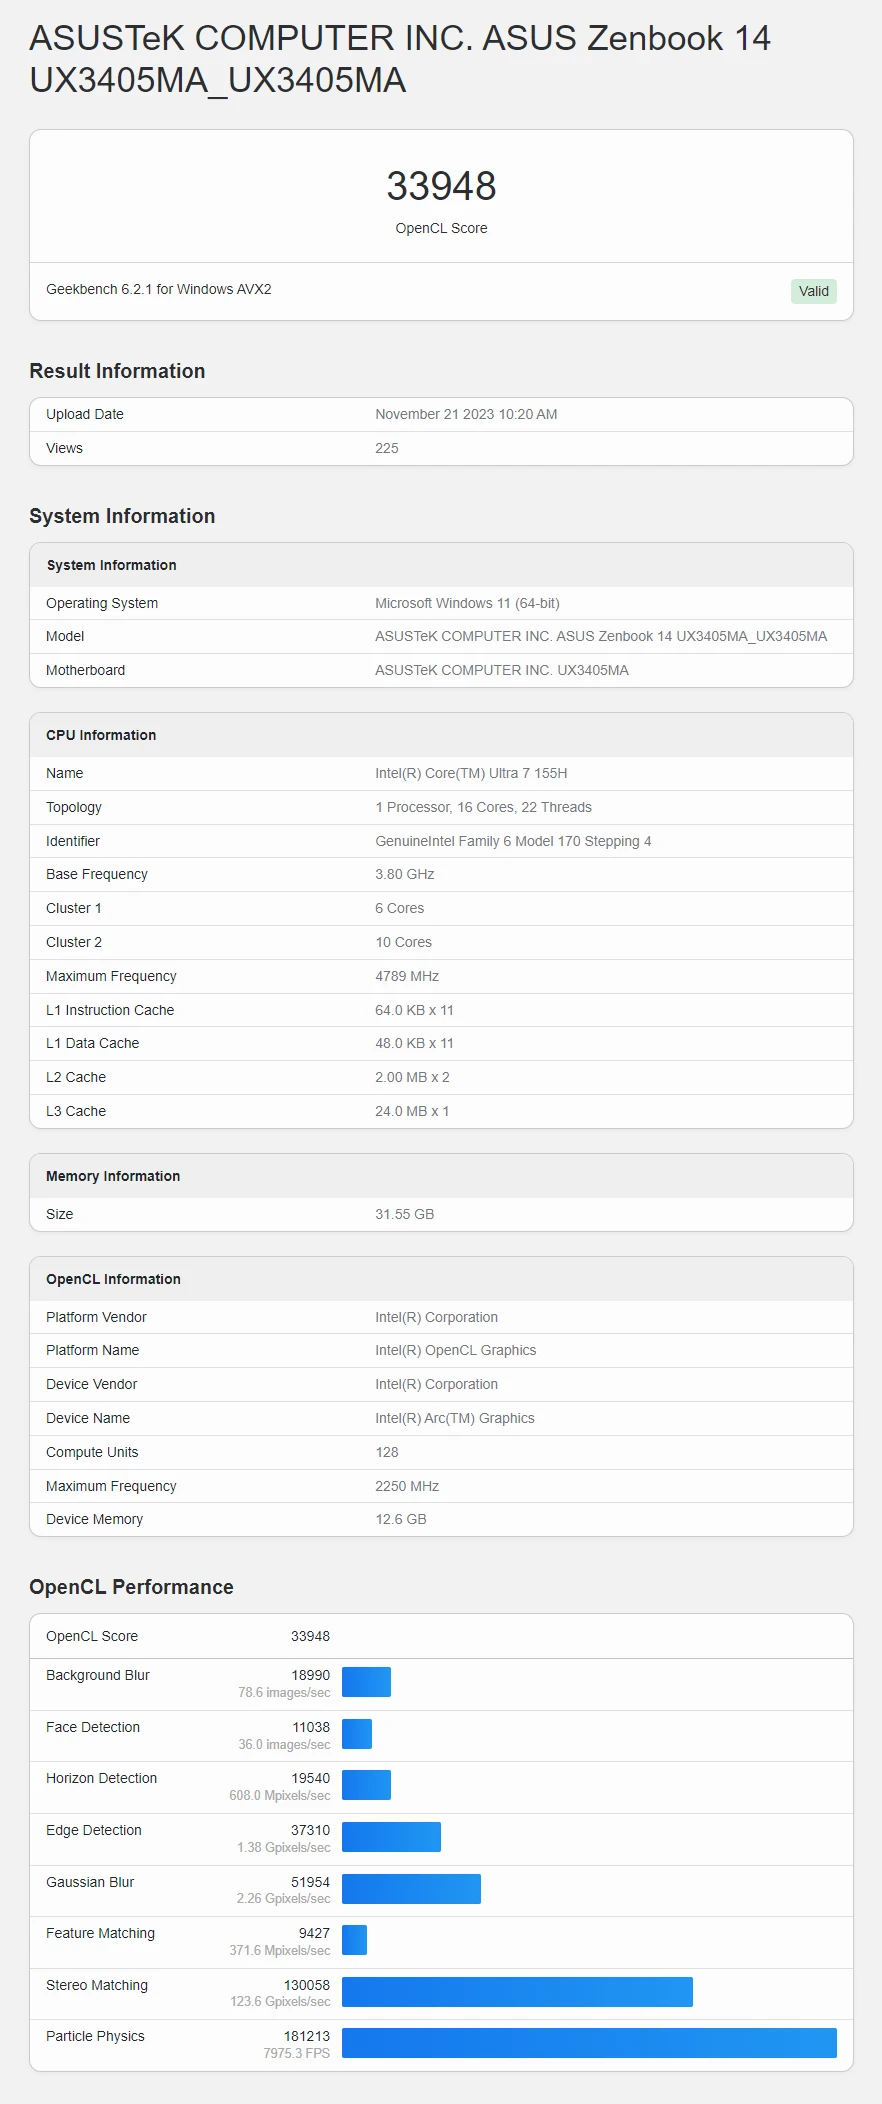Viewport: 882px width, 2104px height.
Task: Click the CPU name Intel Core Ultra 7 155H
Action: (471, 773)
